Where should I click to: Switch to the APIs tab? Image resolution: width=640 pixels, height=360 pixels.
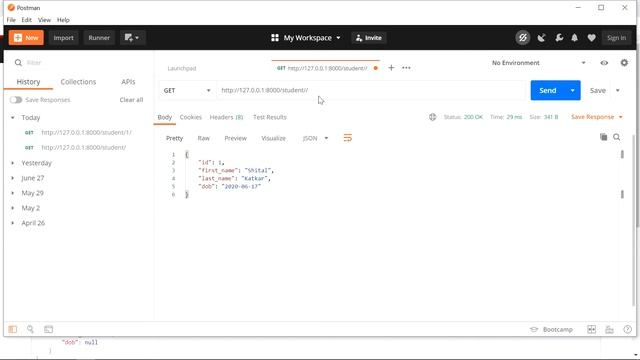click(128, 82)
